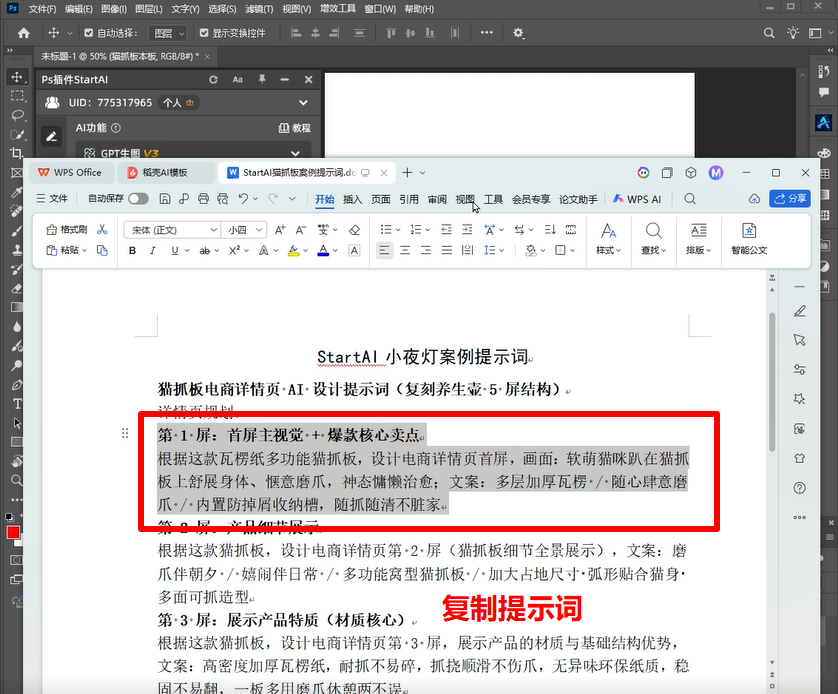Click the clear formatting eraser icon

[354, 230]
